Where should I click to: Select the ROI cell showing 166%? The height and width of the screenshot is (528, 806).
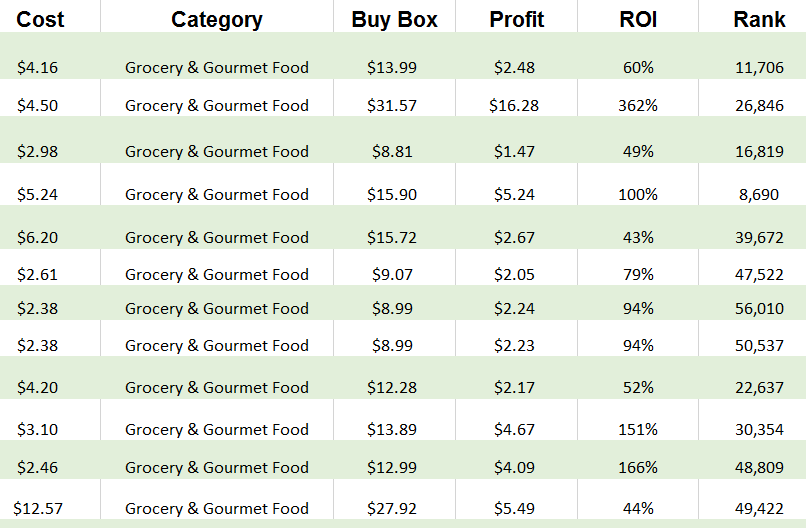[636, 468]
